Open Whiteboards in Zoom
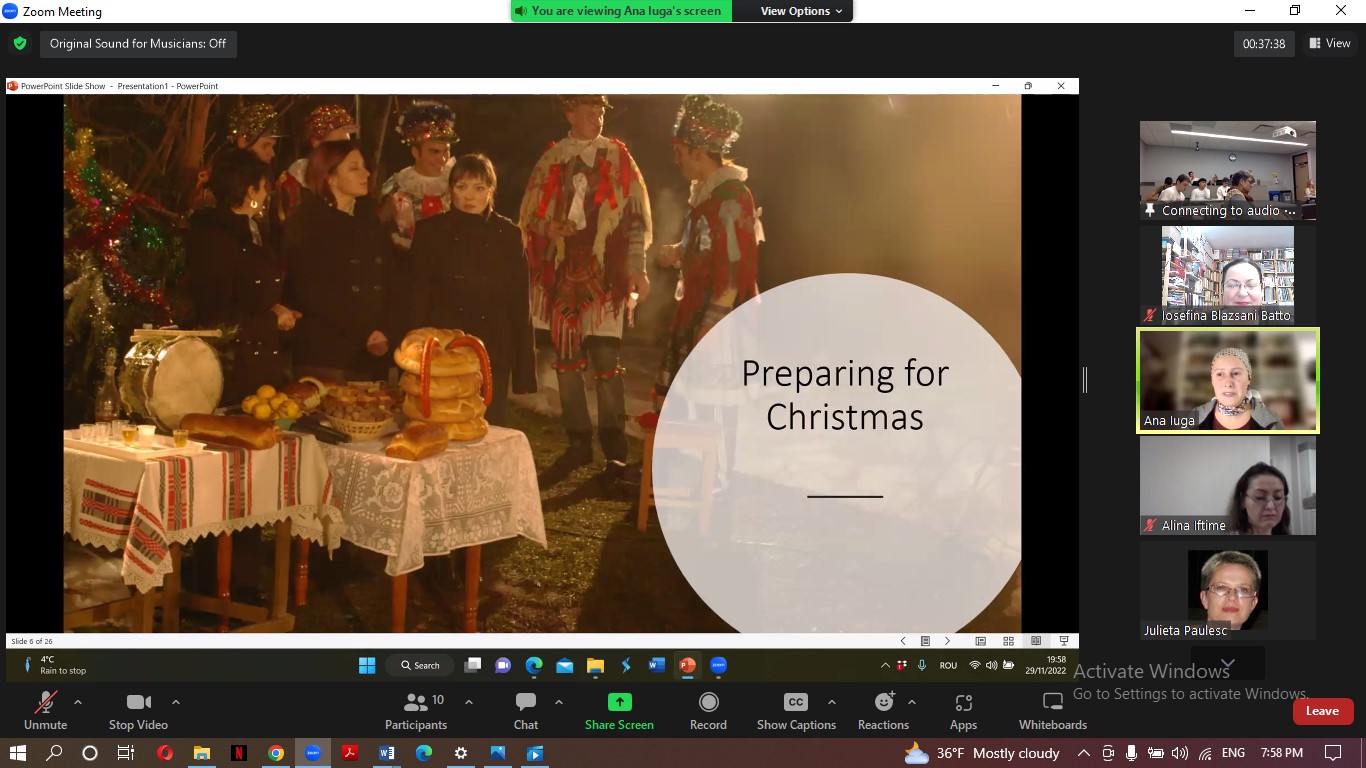 point(1053,711)
